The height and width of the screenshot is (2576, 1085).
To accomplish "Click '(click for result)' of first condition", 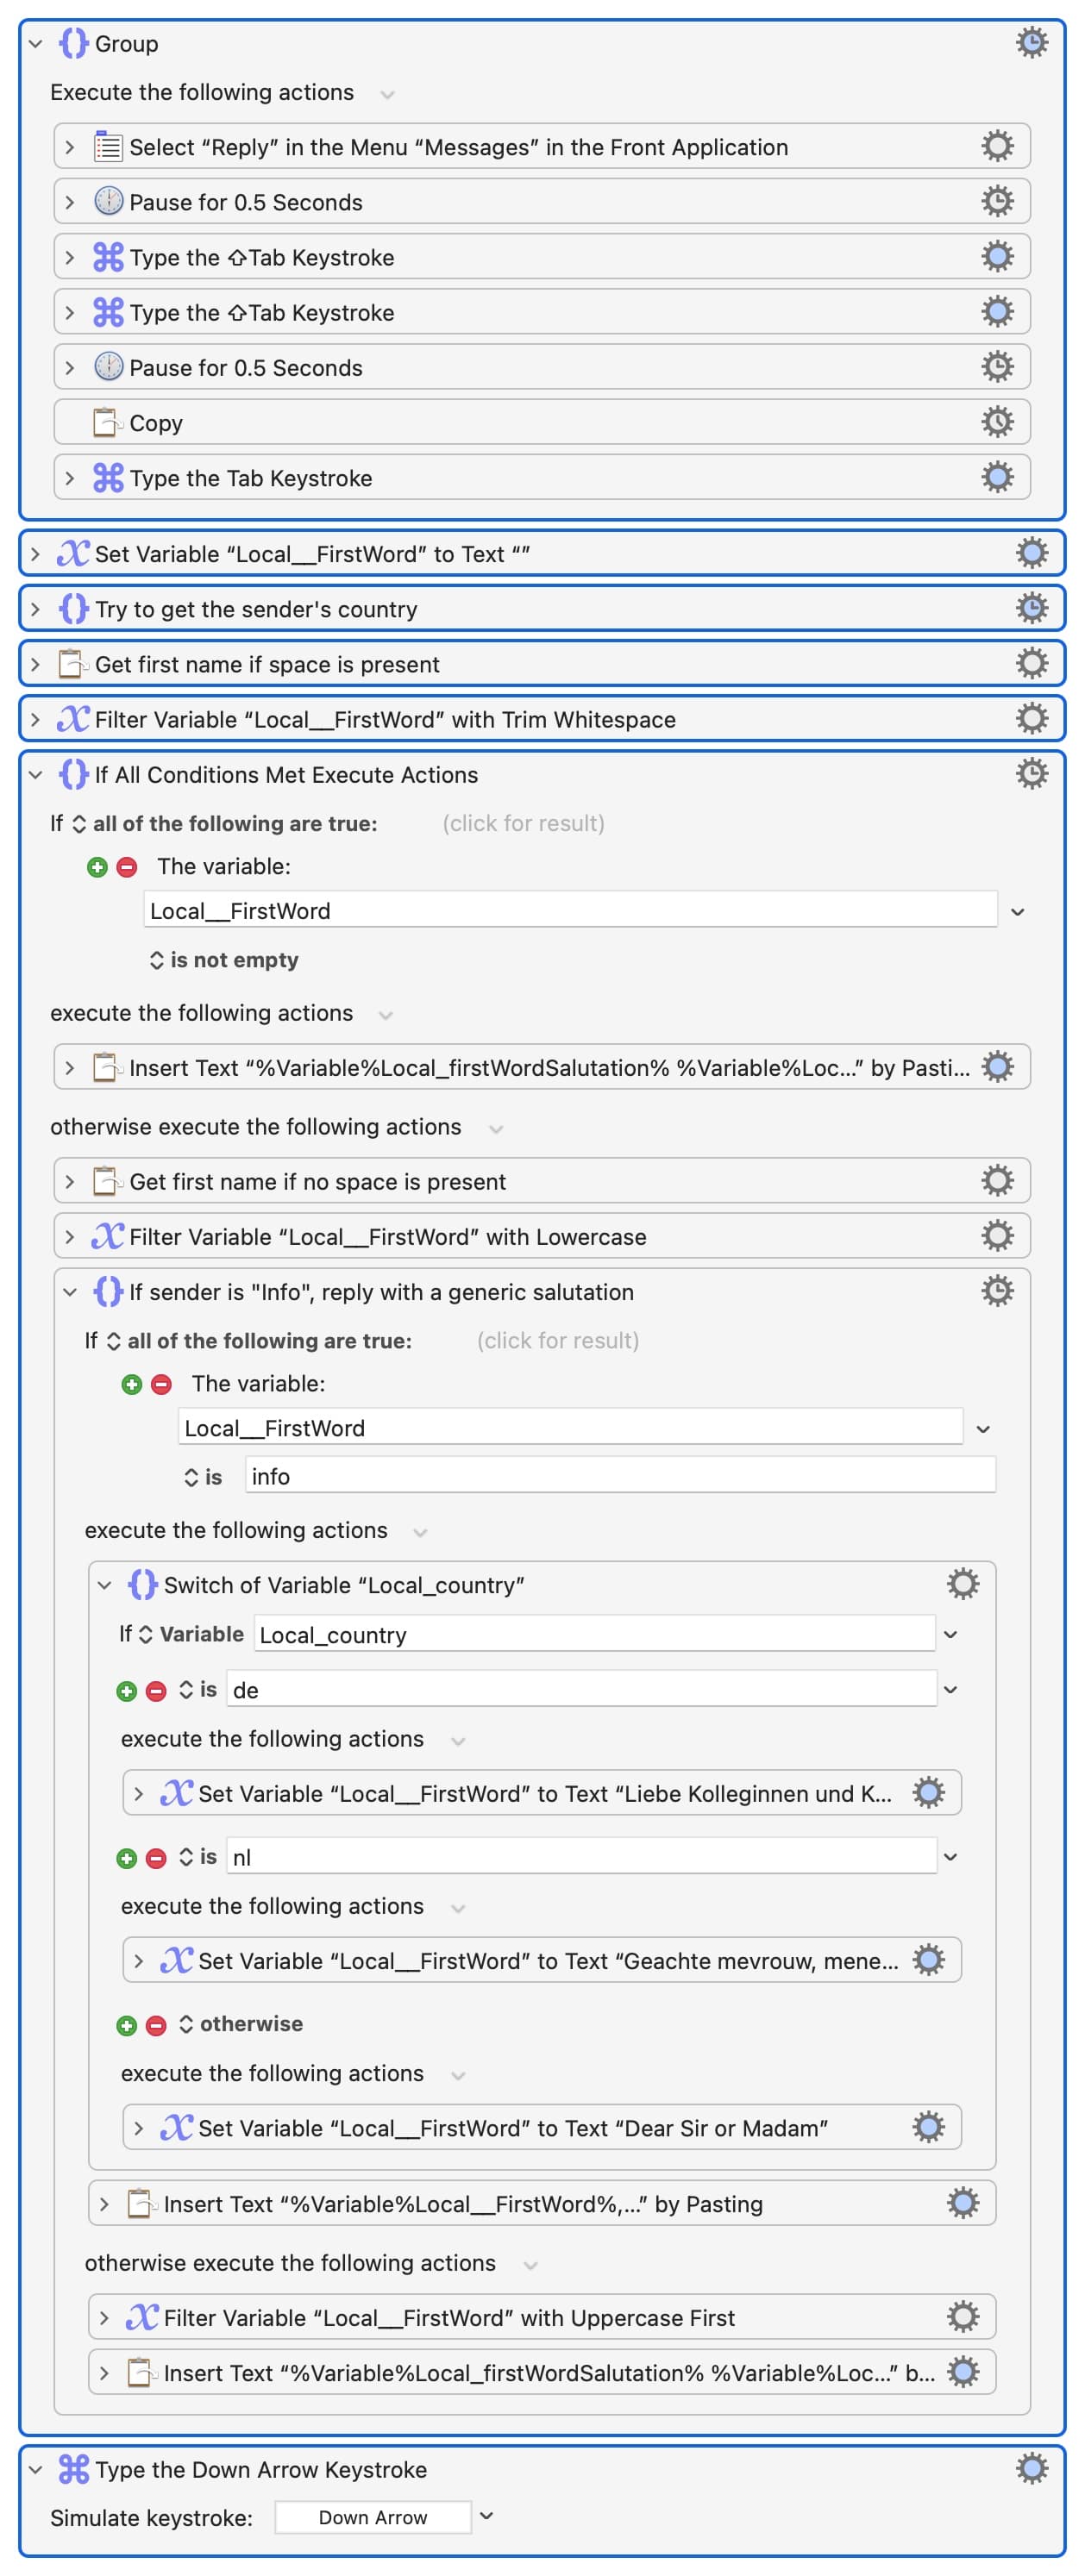I will click(523, 823).
